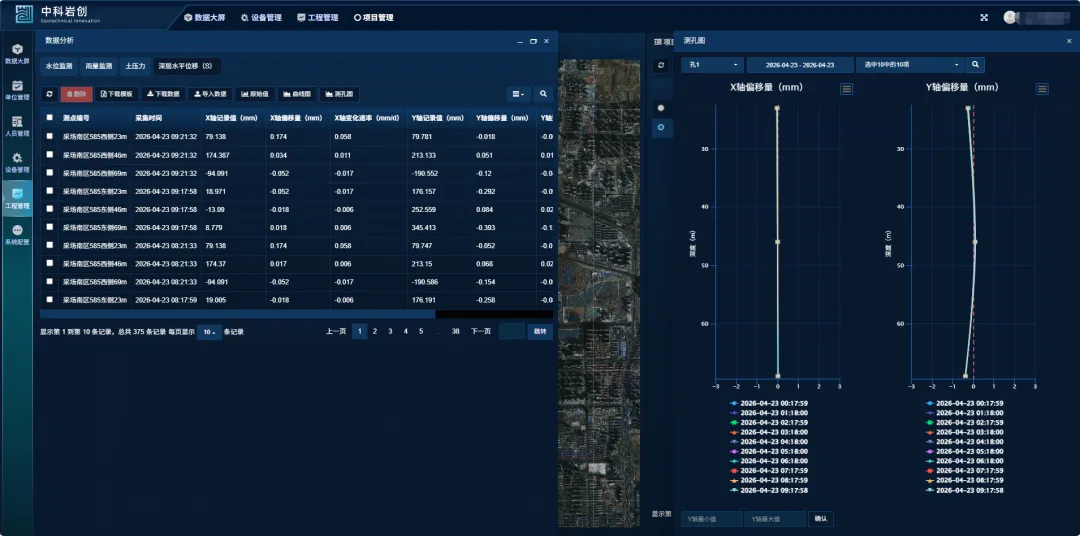
Task: Click the 下载数据 button
Action: coord(163,94)
